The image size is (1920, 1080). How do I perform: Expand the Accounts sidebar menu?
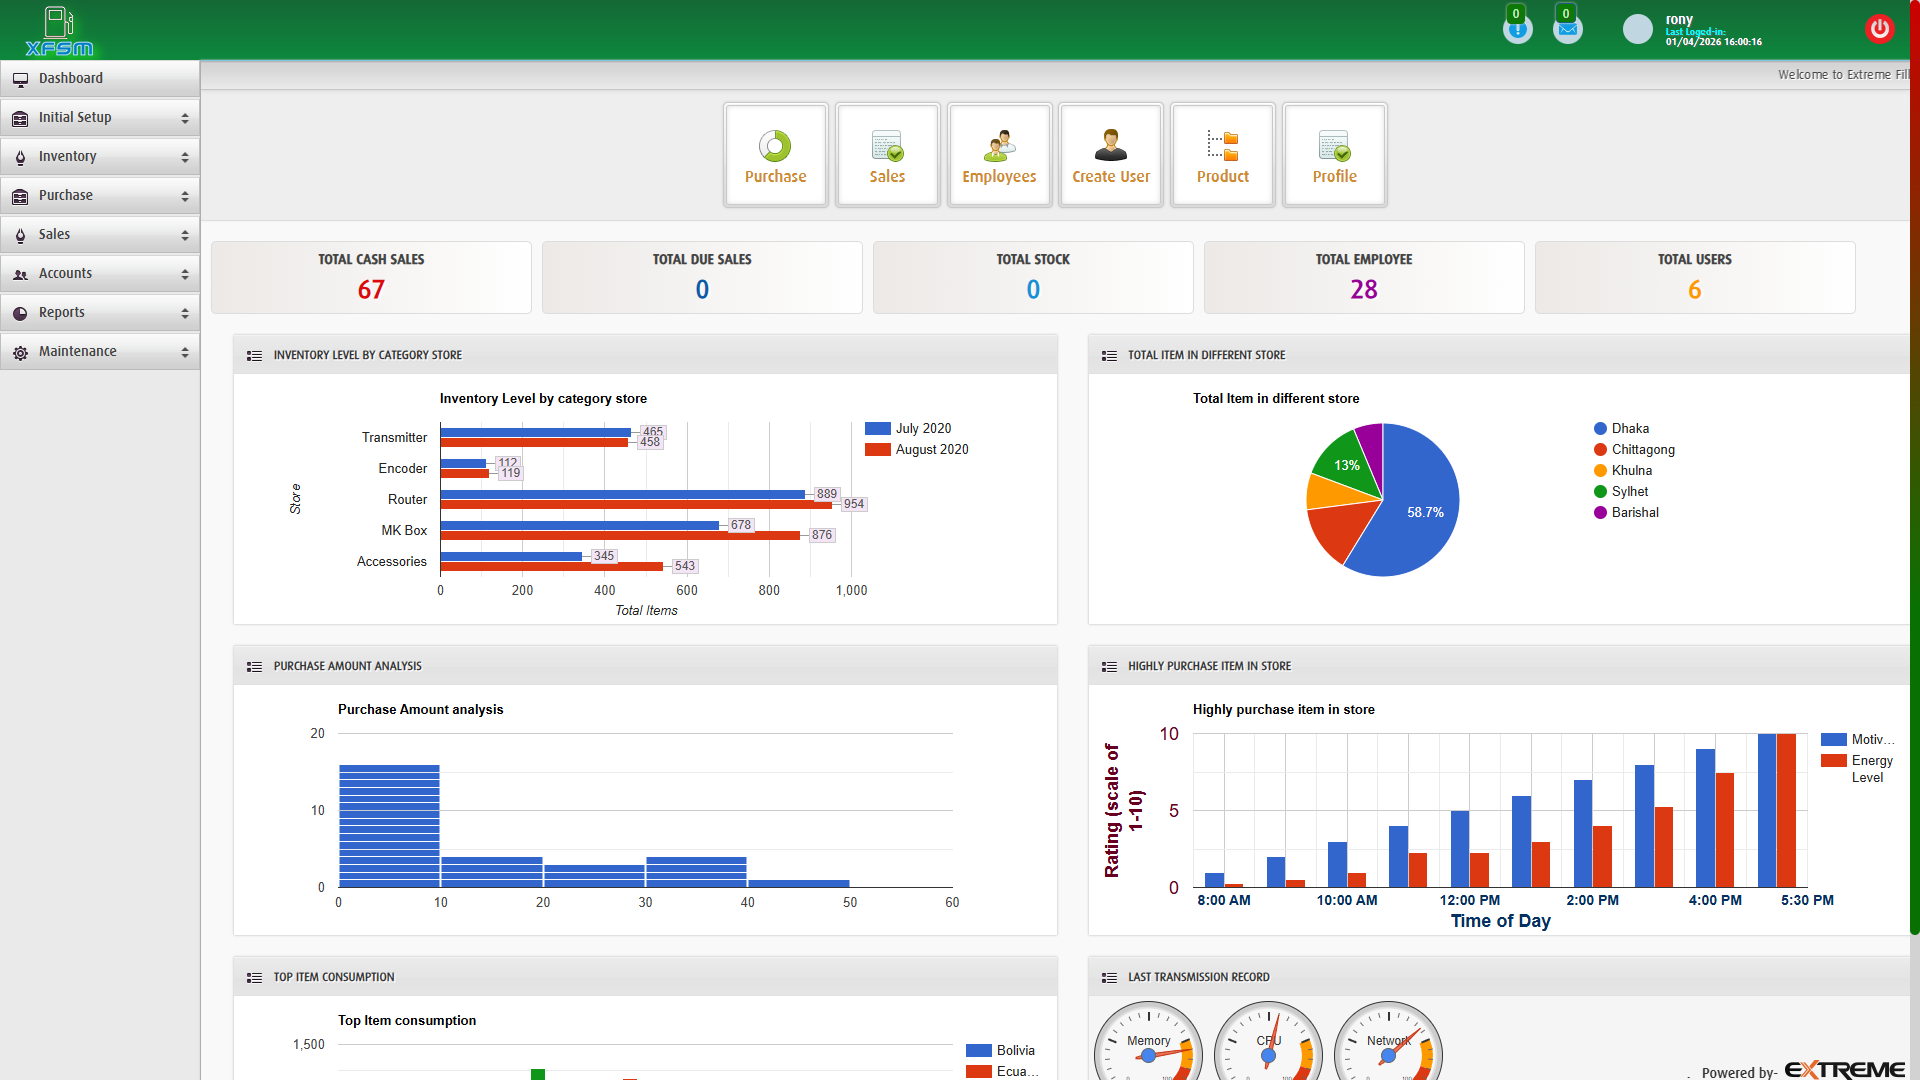point(100,273)
